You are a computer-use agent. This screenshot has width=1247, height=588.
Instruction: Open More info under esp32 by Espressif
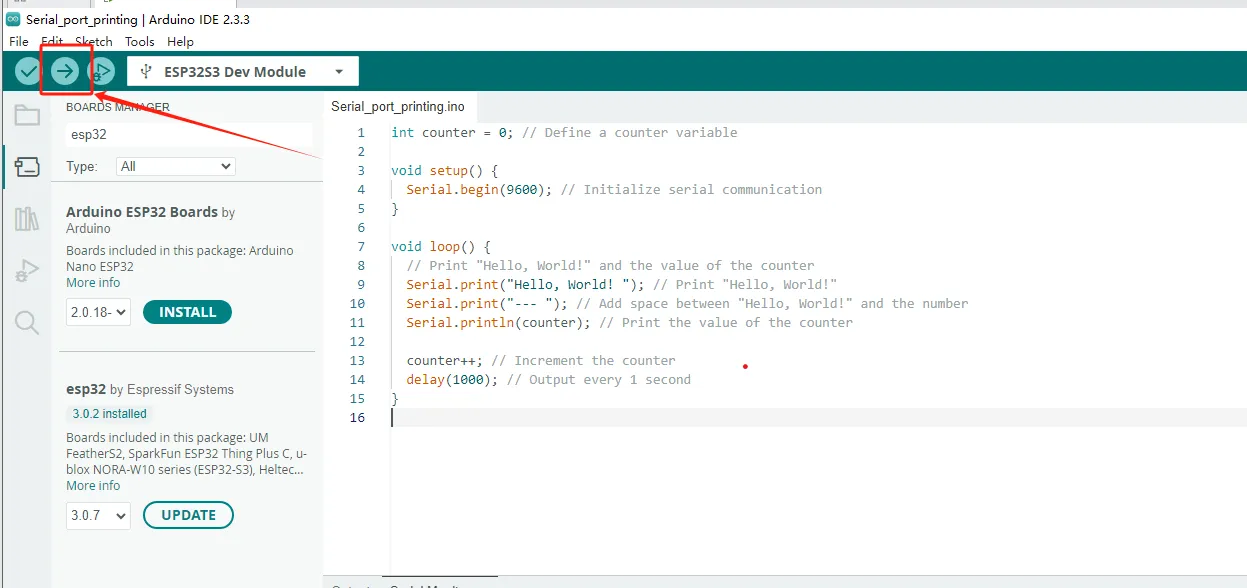pos(93,486)
